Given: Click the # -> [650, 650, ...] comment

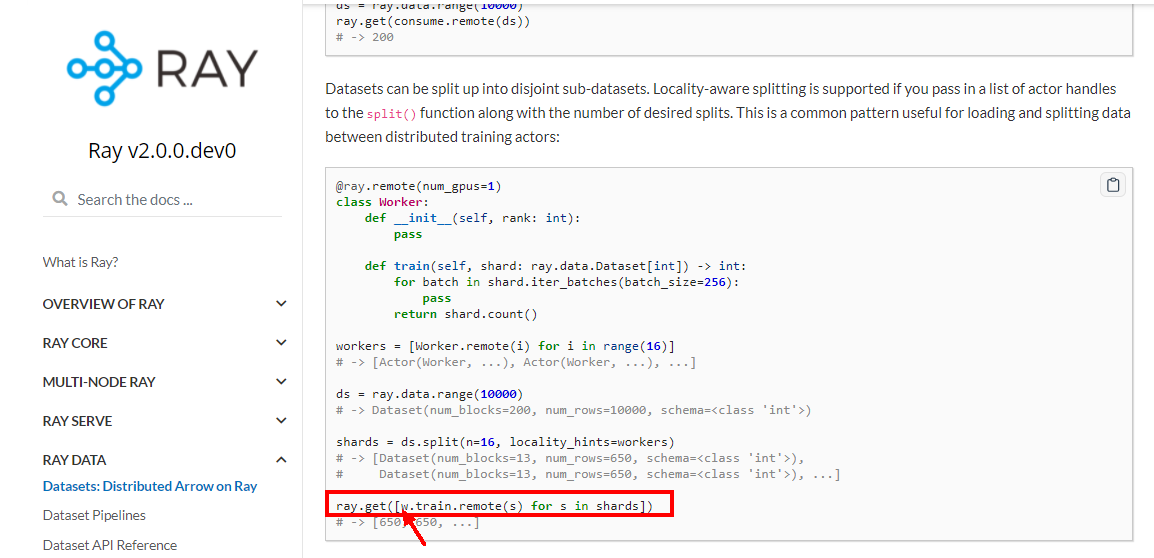Looking at the screenshot, I should click(407, 522).
